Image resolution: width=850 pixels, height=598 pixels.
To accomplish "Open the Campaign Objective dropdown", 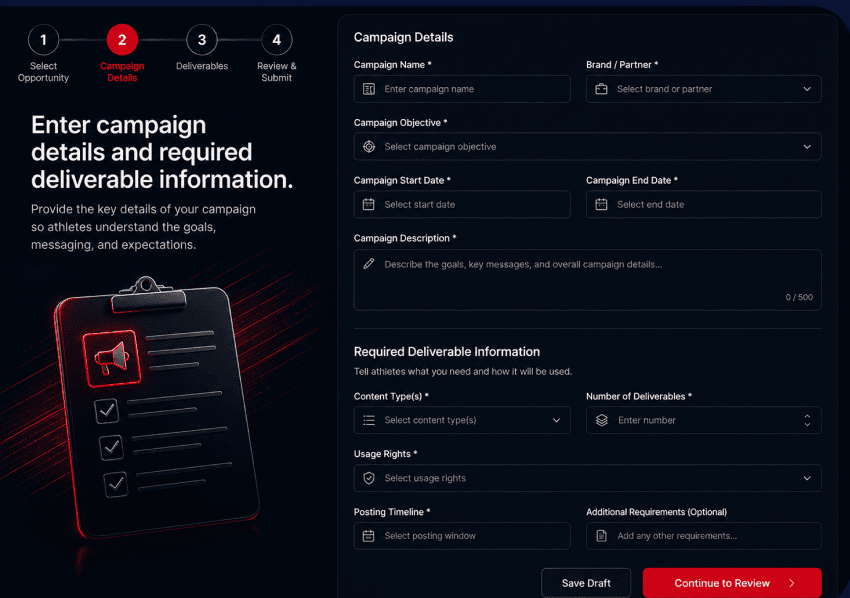I will 587,146.
